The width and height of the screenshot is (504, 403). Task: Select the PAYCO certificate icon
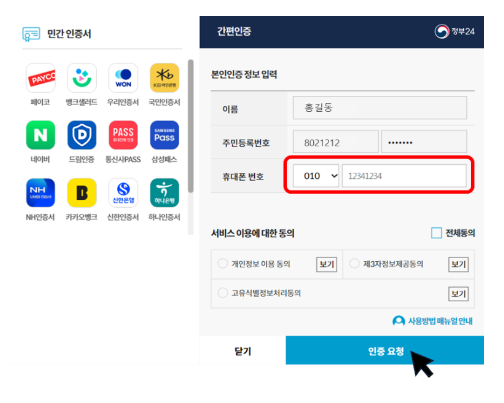coord(41,78)
